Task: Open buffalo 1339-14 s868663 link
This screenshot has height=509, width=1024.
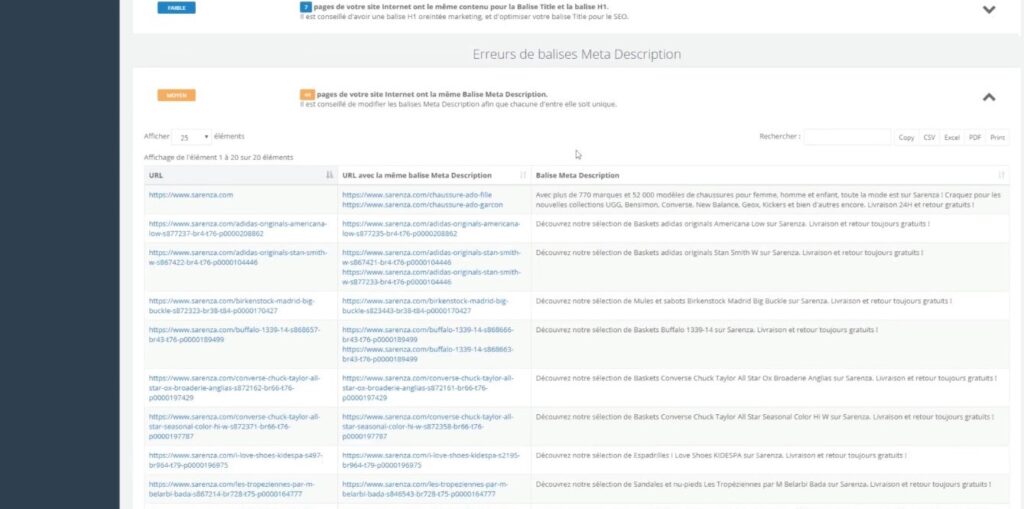Action: click(428, 354)
